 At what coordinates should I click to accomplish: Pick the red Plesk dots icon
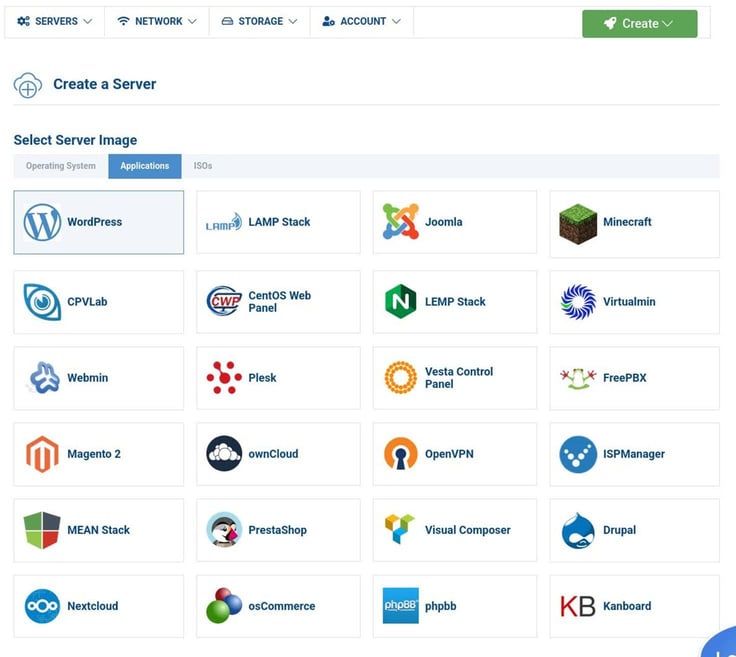[x=224, y=377]
